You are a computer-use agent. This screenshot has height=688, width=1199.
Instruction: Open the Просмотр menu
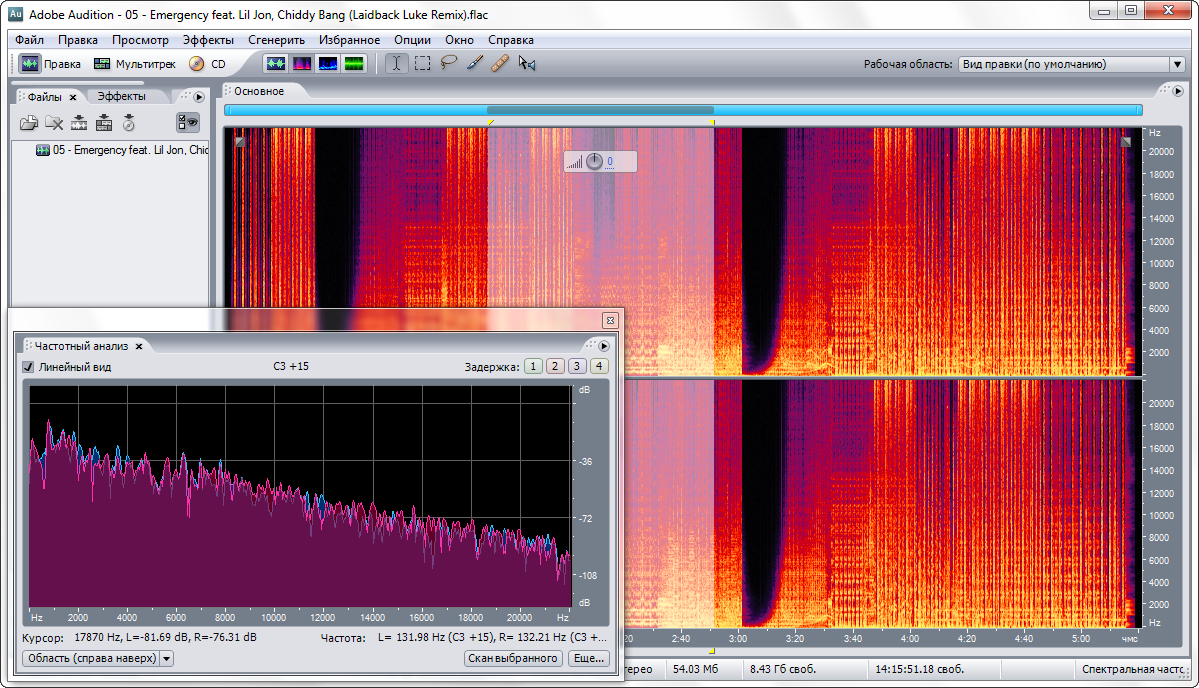click(140, 40)
